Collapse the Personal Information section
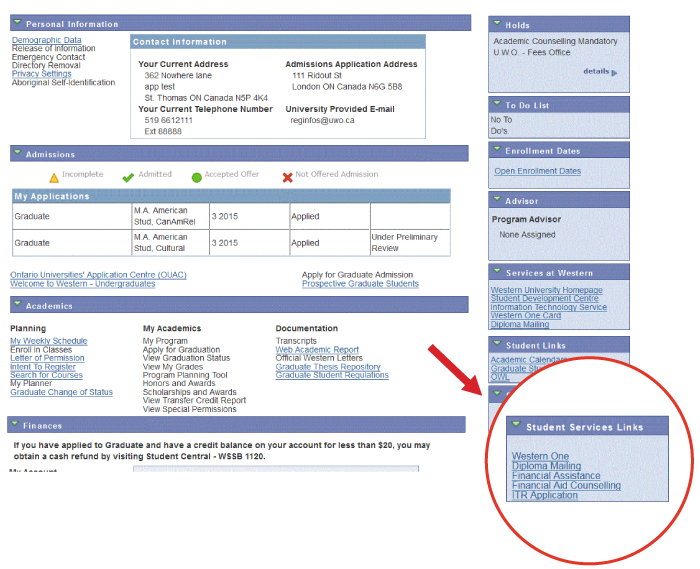Image resolution: width=700 pixels, height=569 pixels. pyautogui.click(x=17, y=21)
